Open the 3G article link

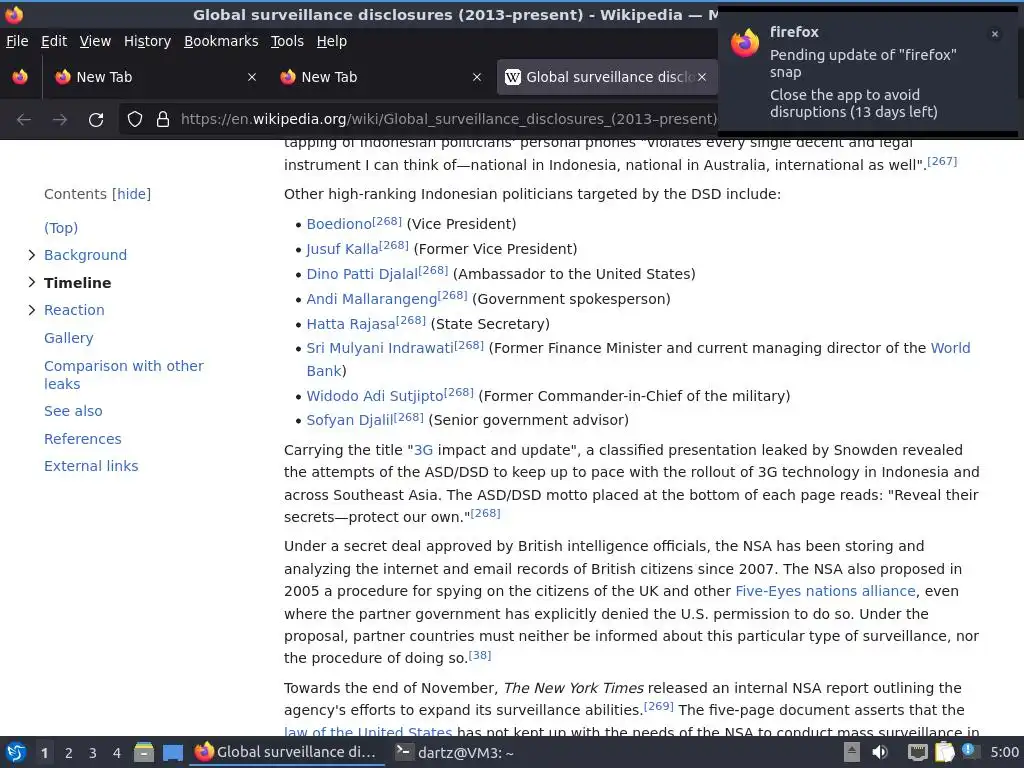(x=423, y=450)
